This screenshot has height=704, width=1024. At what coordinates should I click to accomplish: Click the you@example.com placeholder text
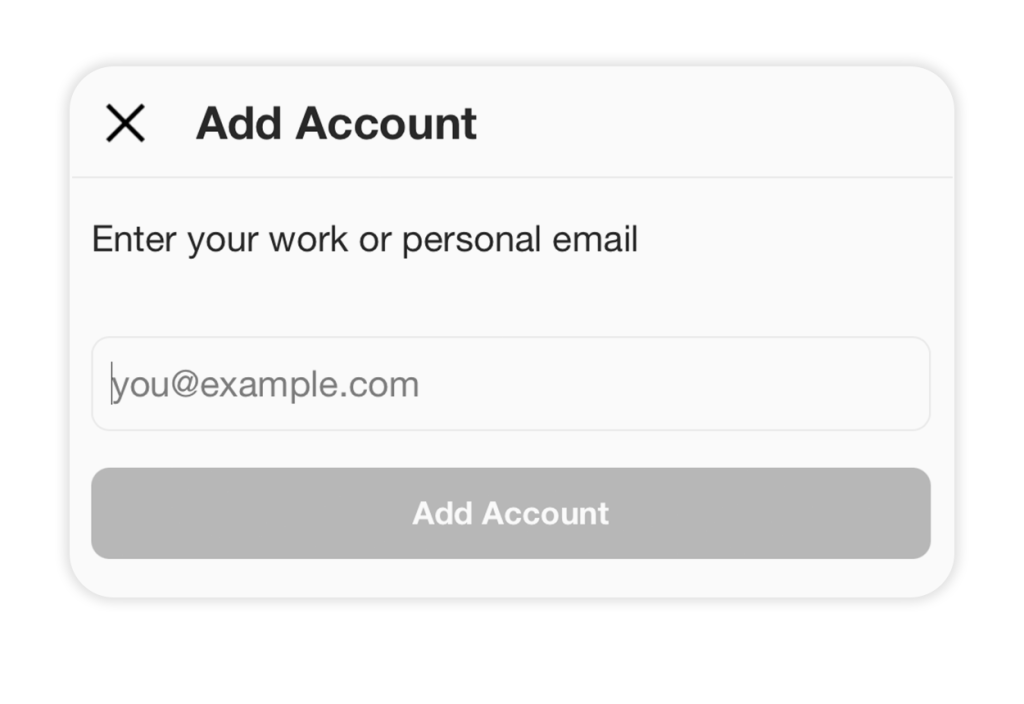point(266,385)
